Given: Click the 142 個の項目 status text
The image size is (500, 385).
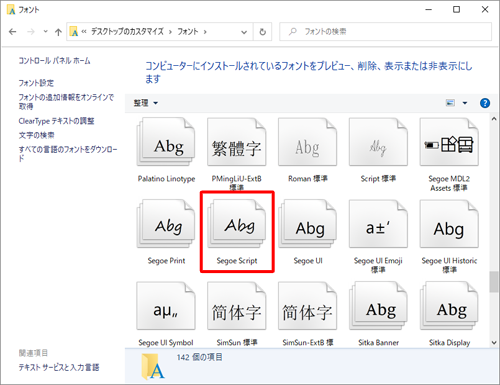Looking at the screenshot, I should pos(199,357).
